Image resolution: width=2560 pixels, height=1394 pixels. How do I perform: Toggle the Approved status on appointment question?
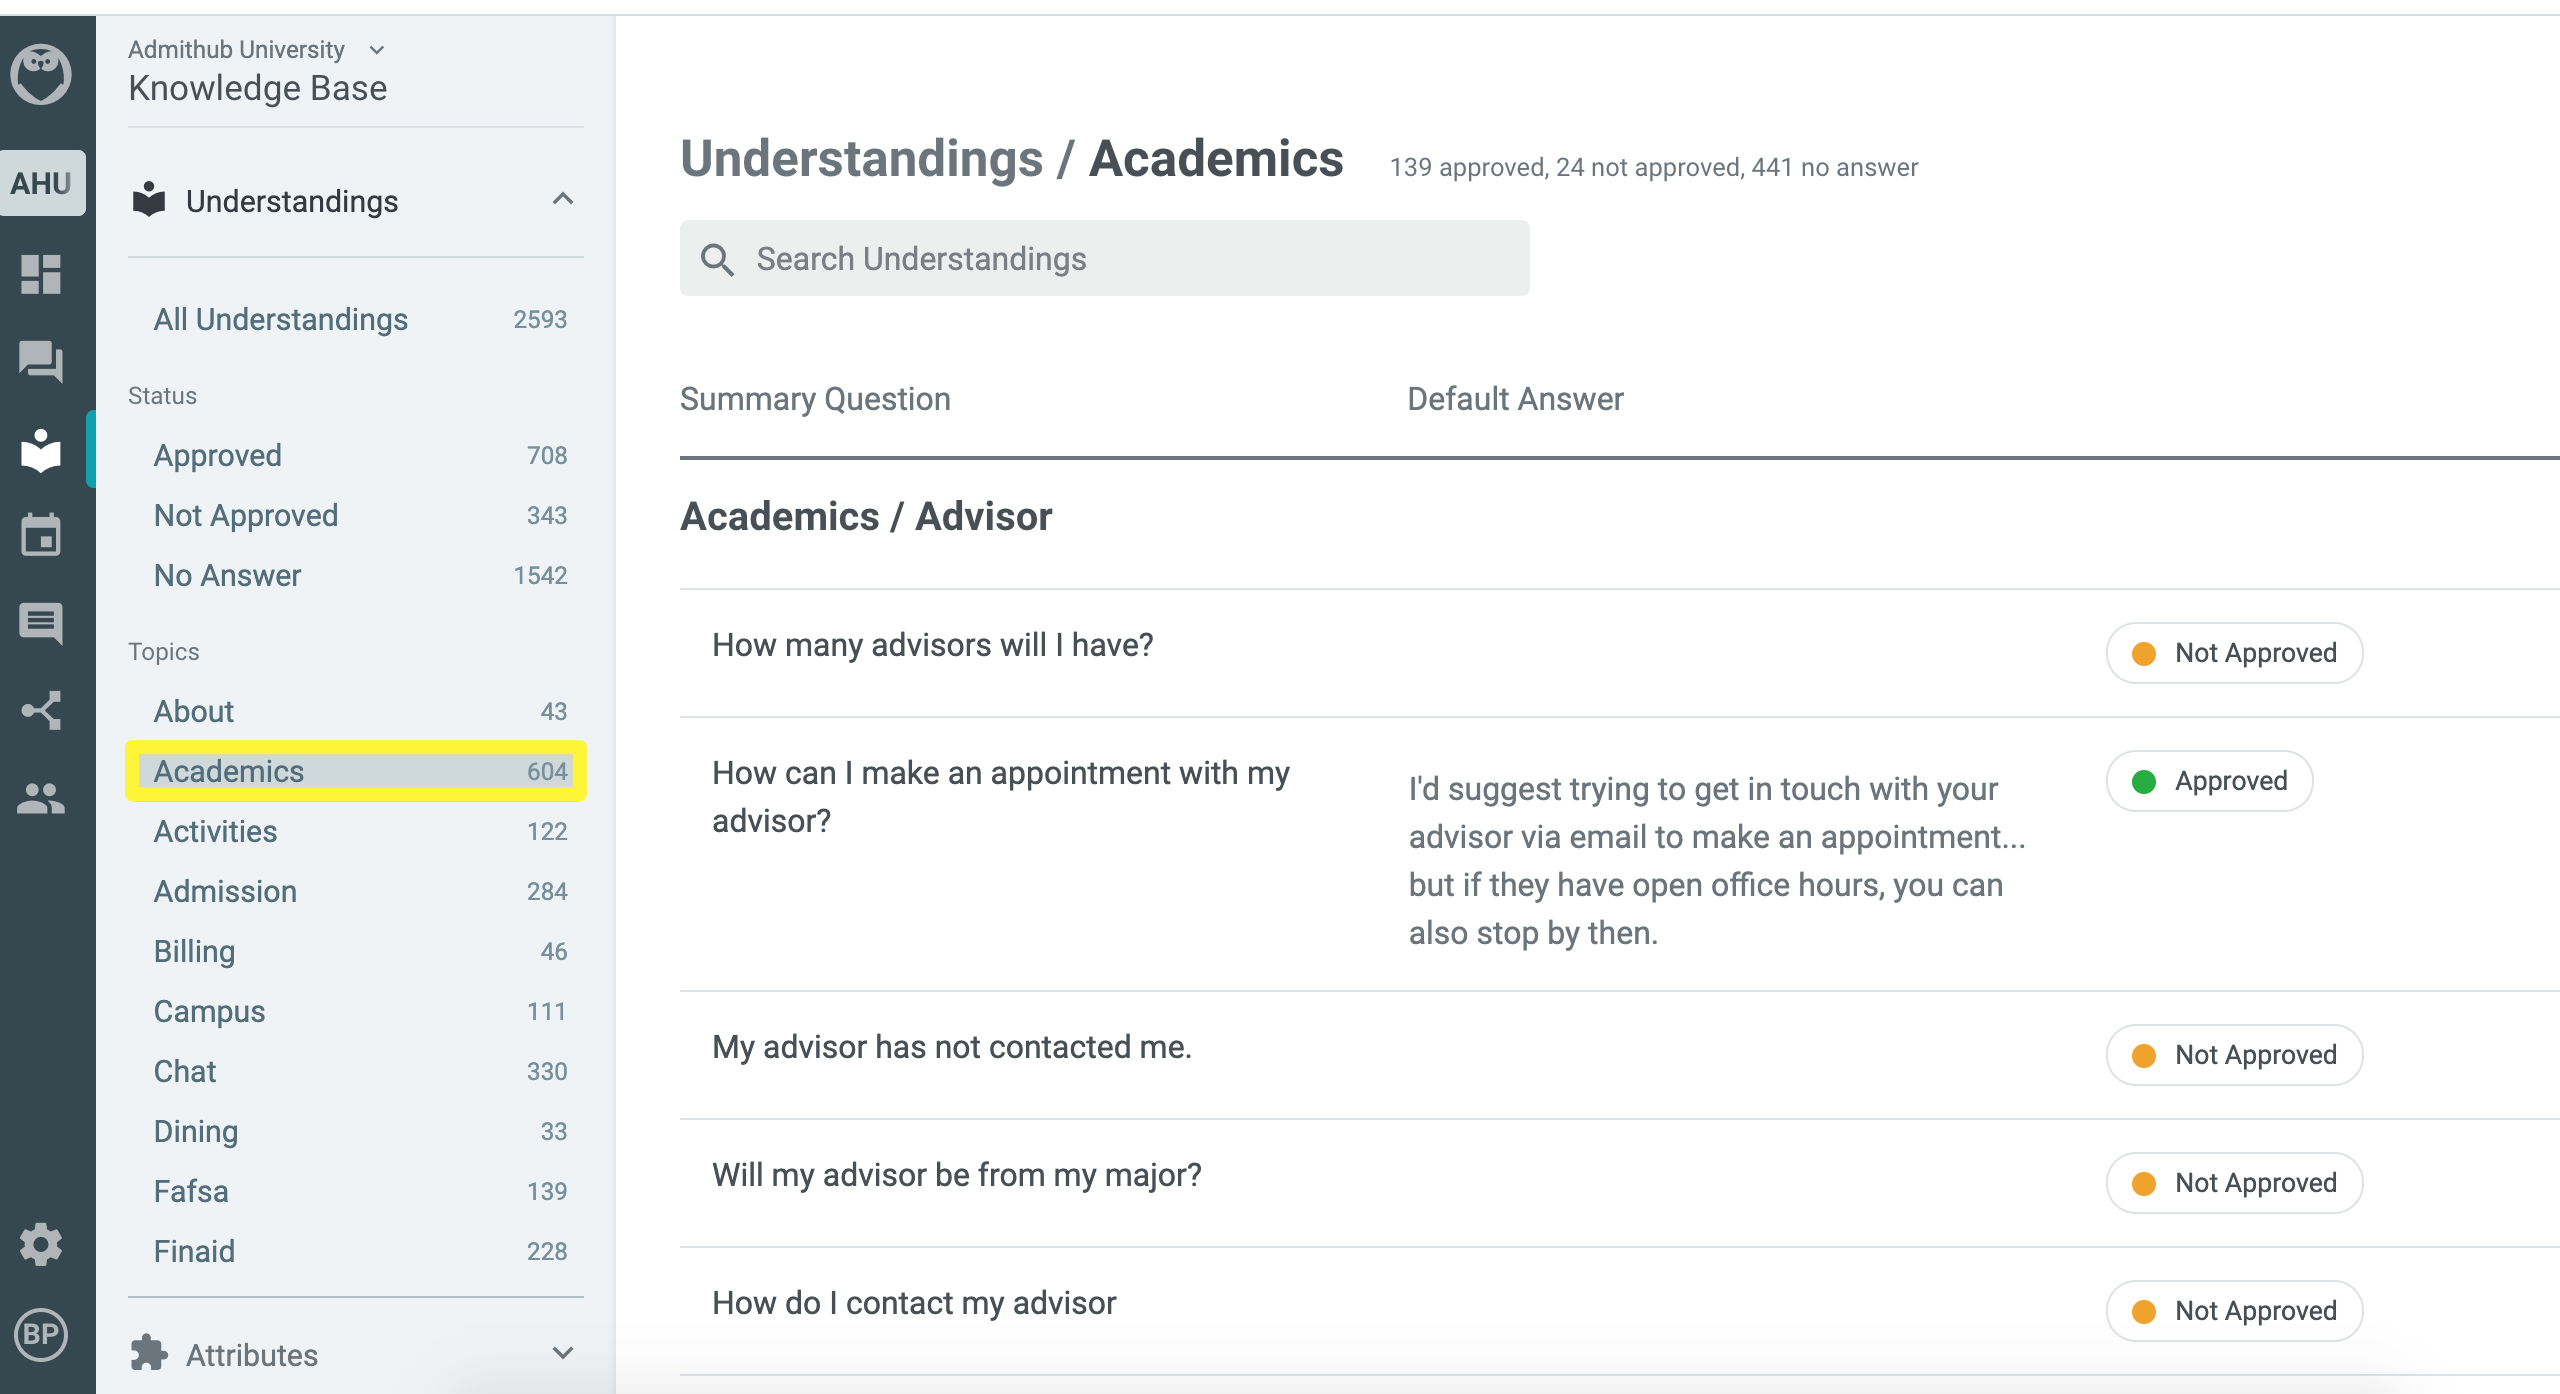2209,781
